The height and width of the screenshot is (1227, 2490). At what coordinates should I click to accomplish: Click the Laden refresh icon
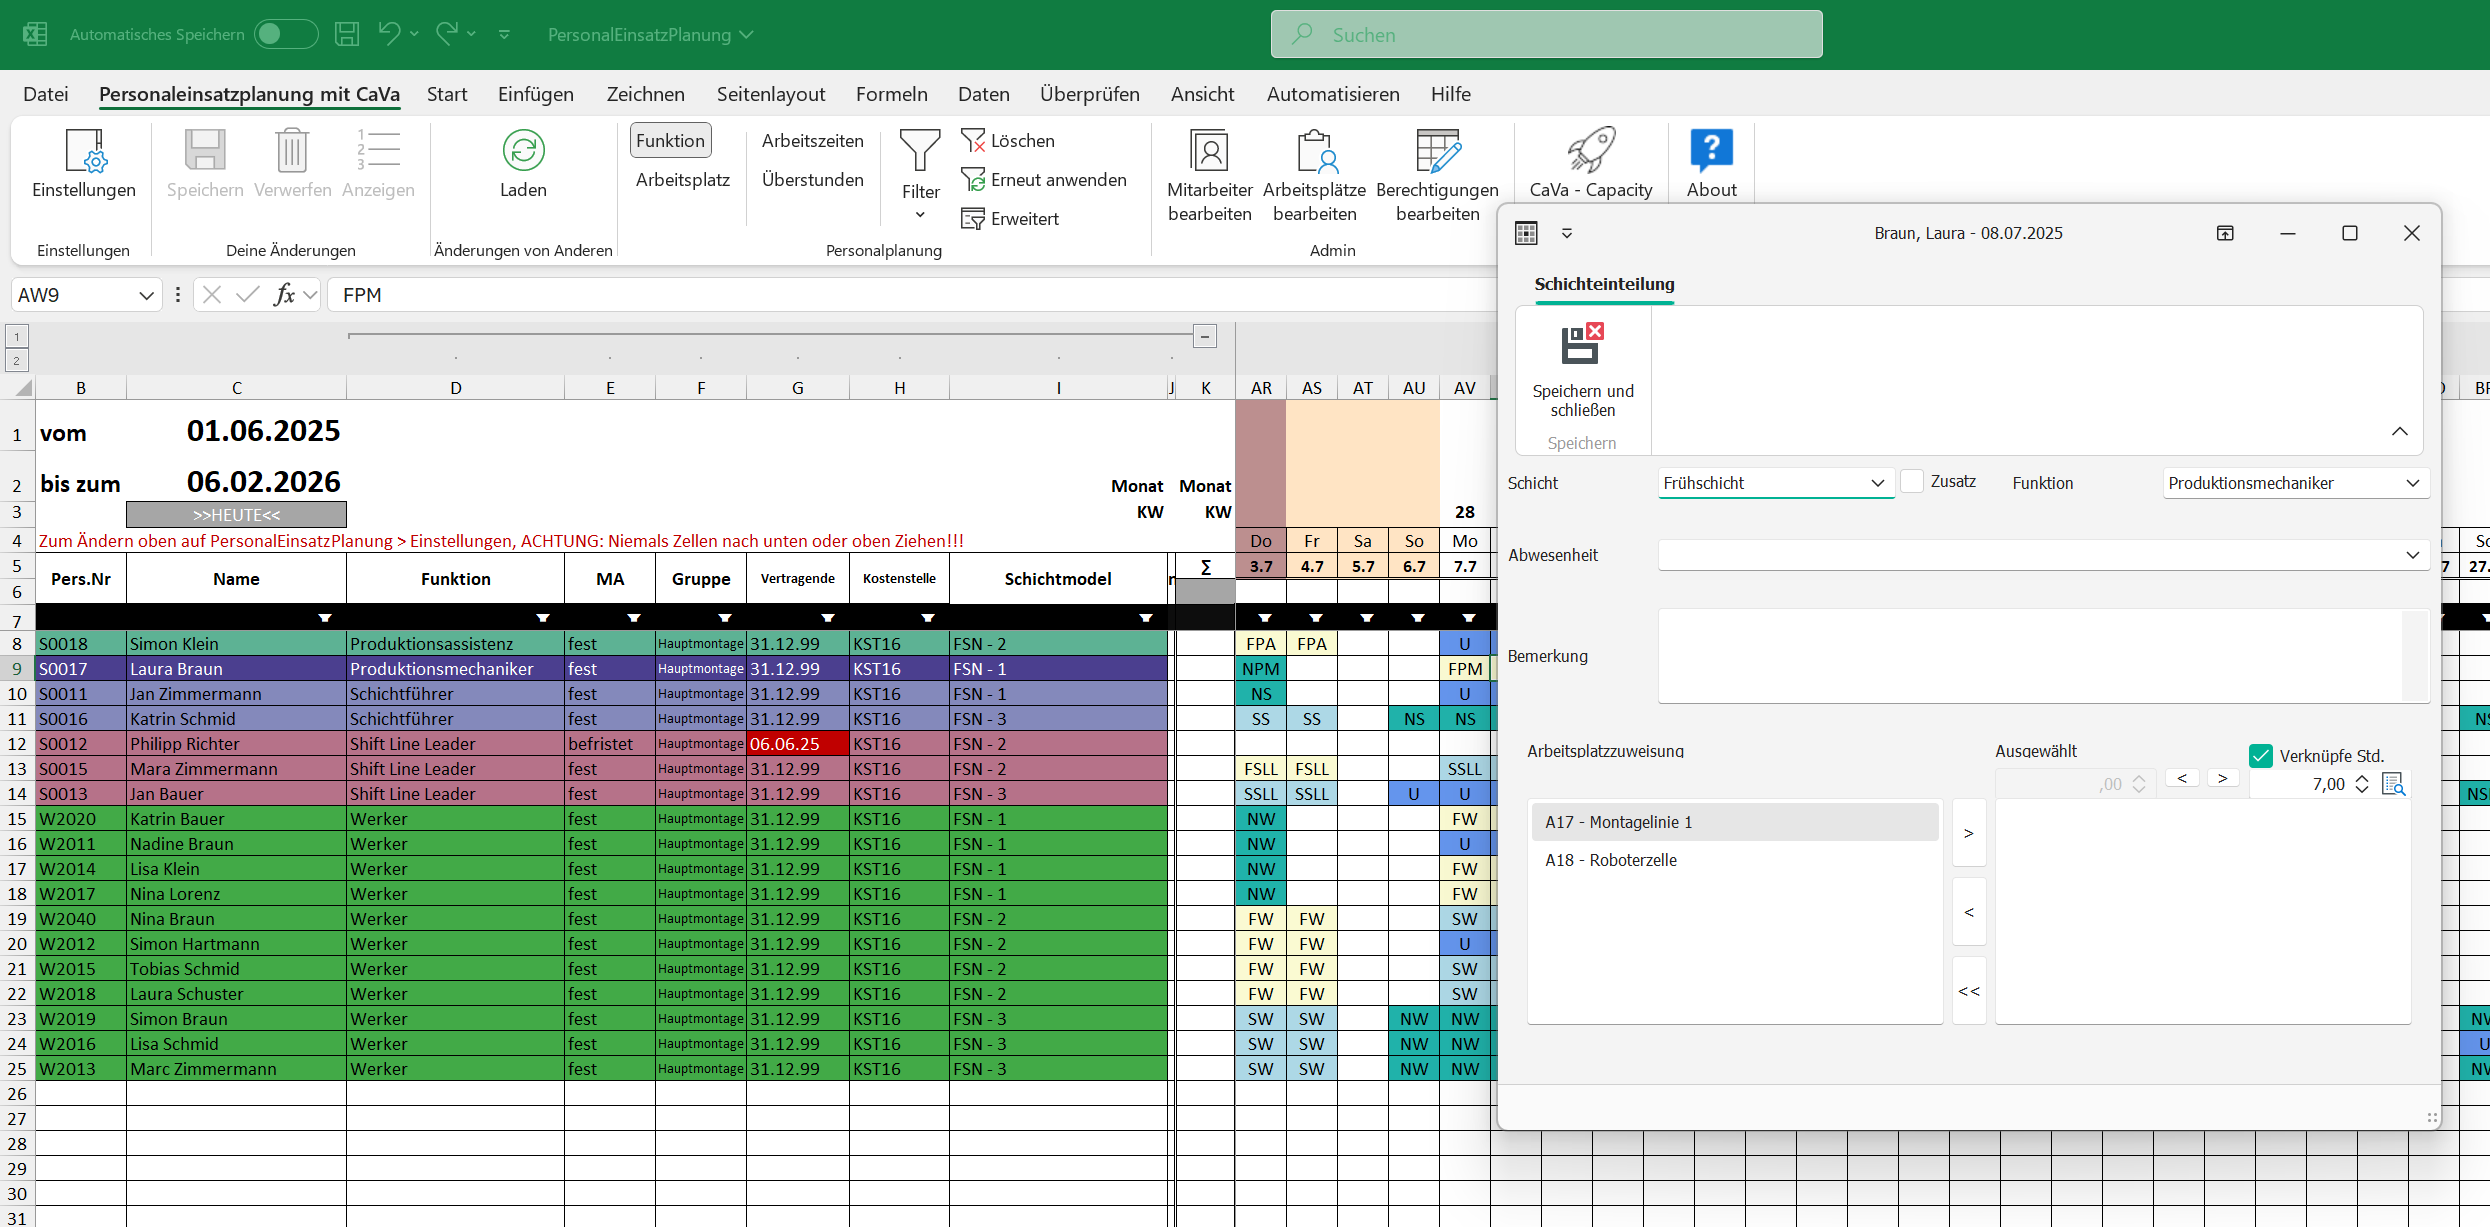click(523, 151)
